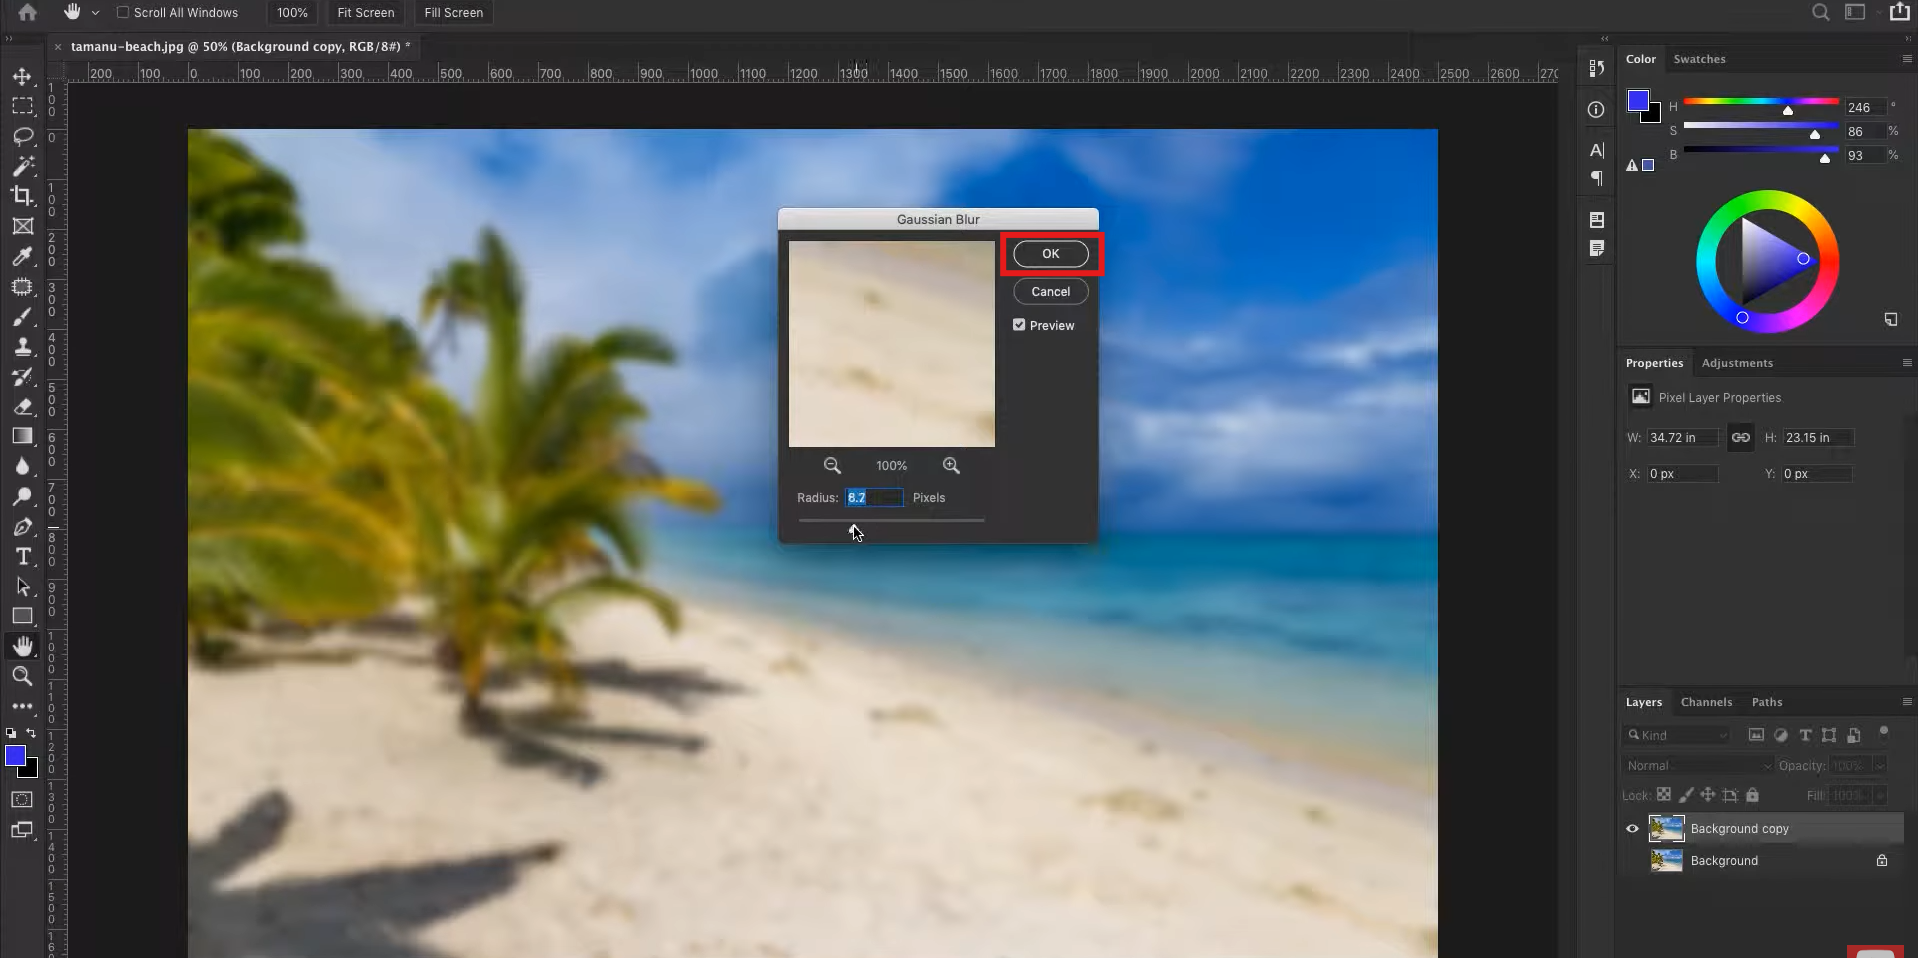Select the Move tool
Viewport: 1918px width, 958px height.
22,76
